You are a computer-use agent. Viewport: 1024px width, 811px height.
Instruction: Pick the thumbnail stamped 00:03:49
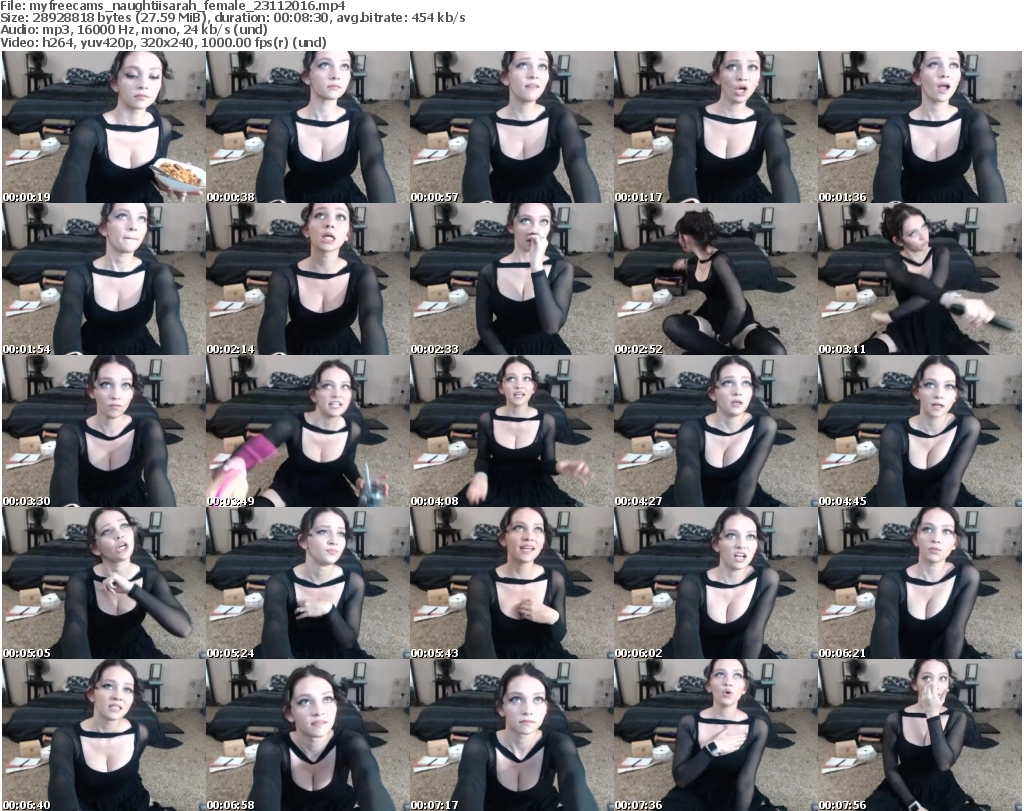pos(308,431)
